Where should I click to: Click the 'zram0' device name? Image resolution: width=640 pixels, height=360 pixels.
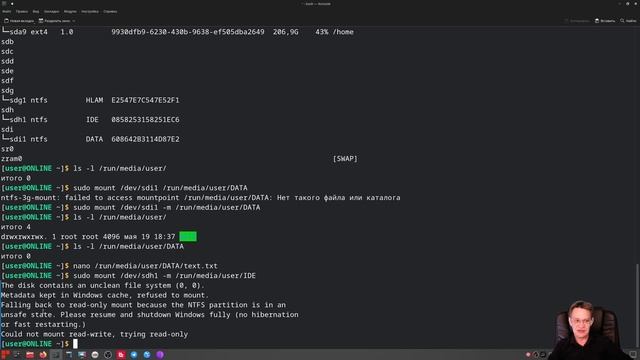coord(11,158)
